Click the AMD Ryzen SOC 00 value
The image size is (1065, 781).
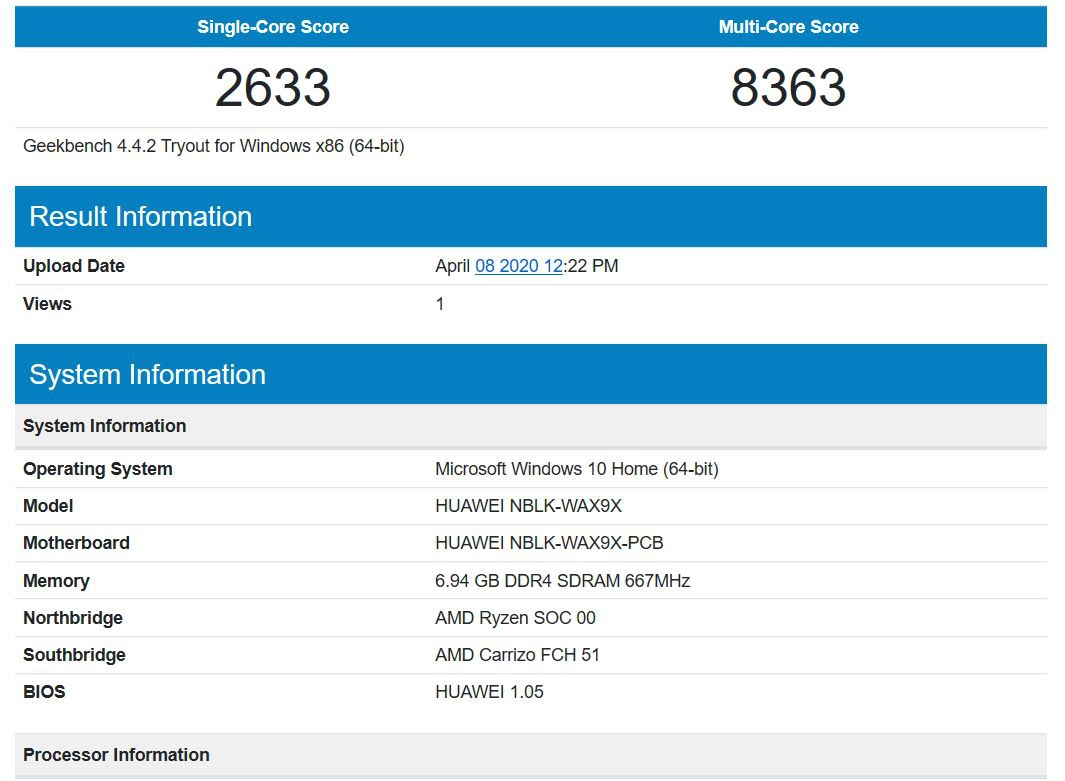coord(516,618)
